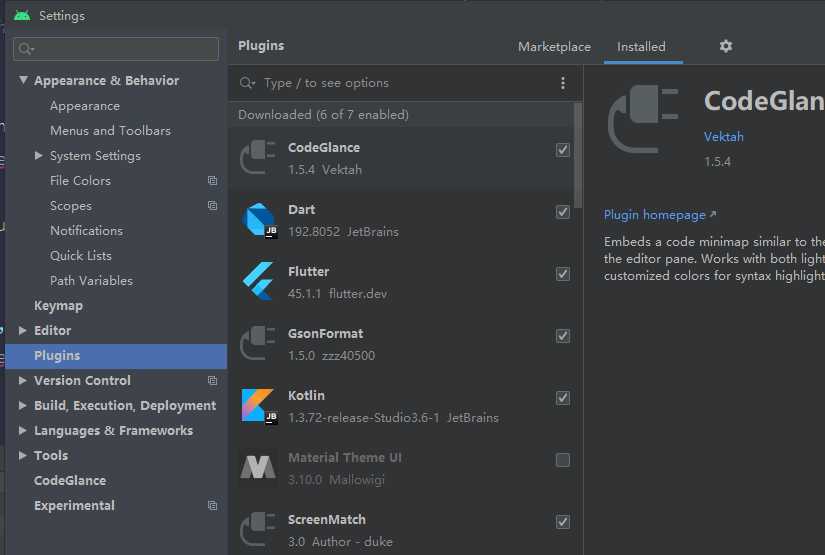Select Menus and Toolbars settings
This screenshot has width=825, height=555.
tap(110, 130)
